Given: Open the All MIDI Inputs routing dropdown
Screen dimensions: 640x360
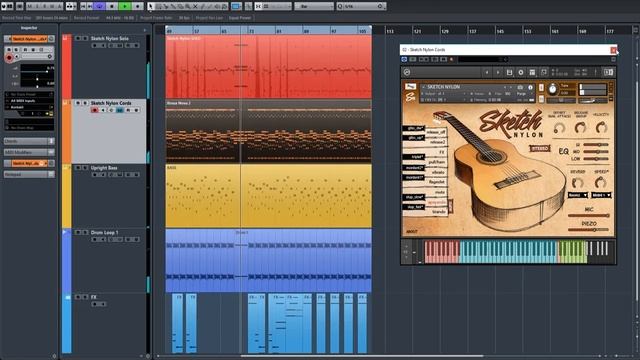Looking at the screenshot, I should click(x=29, y=100).
